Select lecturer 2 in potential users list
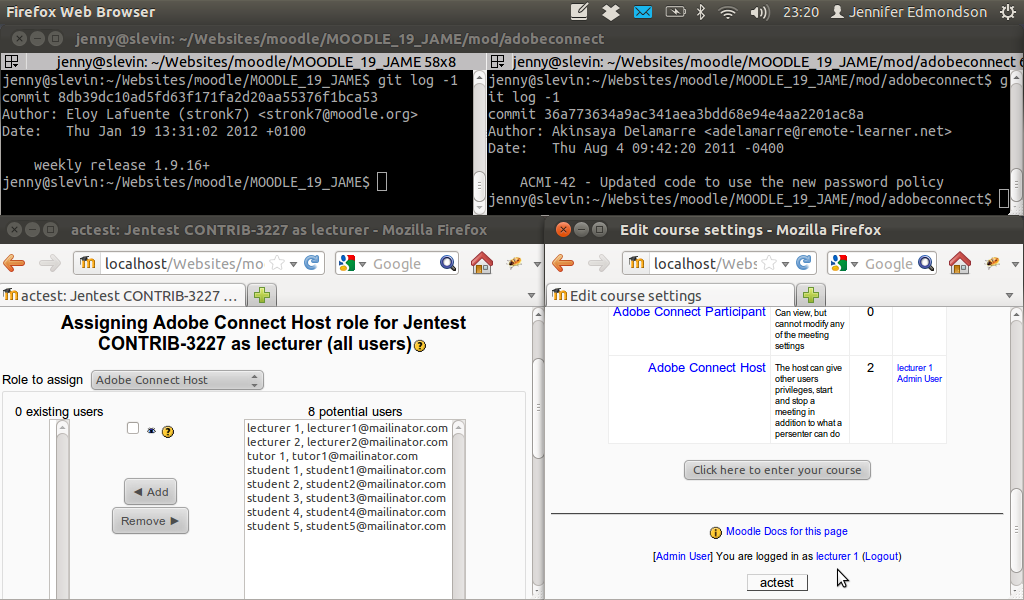 pos(347,442)
